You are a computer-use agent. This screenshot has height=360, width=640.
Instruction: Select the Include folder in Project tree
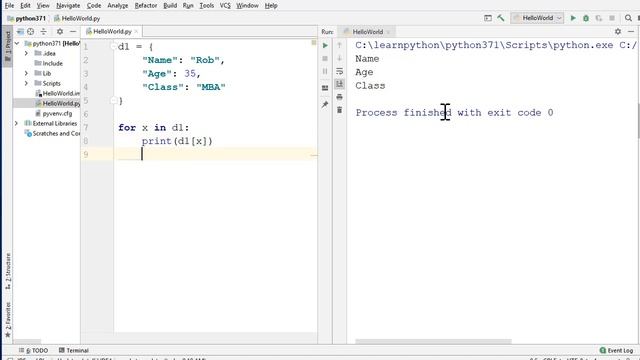click(x=49, y=63)
